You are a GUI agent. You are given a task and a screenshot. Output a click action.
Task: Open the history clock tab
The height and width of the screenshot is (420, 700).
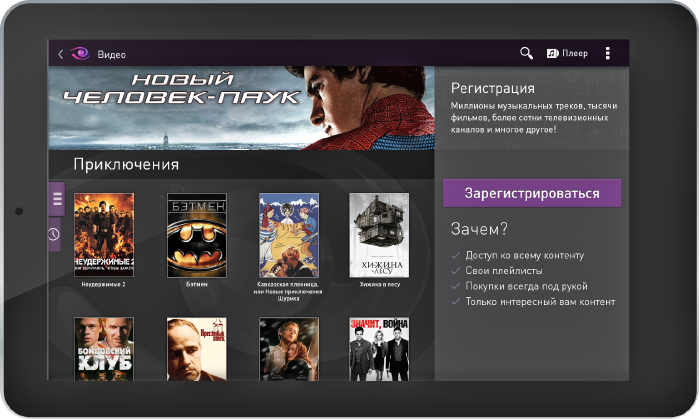click(54, 234)
